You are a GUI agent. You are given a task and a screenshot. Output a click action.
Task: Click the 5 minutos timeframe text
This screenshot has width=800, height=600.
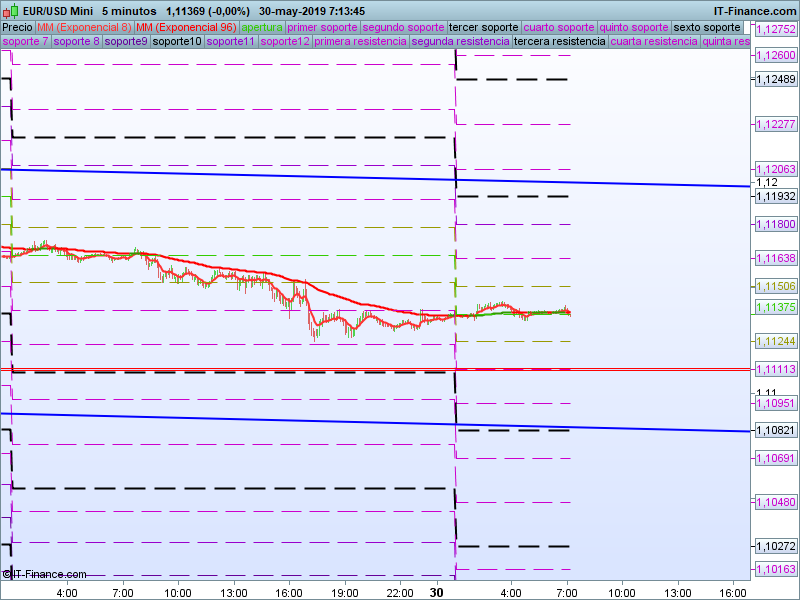tap(129, 11)
